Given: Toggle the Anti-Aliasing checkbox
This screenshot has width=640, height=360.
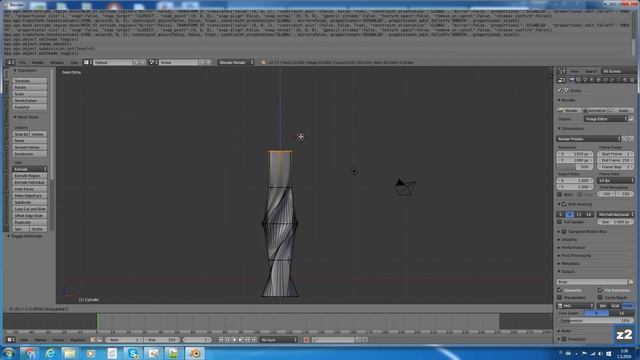Looking at the screenshot, I should coord(564,204).
